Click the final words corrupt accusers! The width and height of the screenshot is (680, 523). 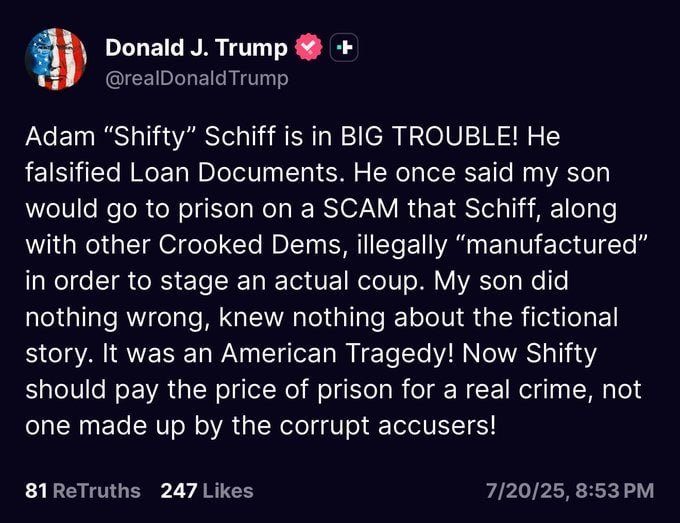click(x=387, y=425)
